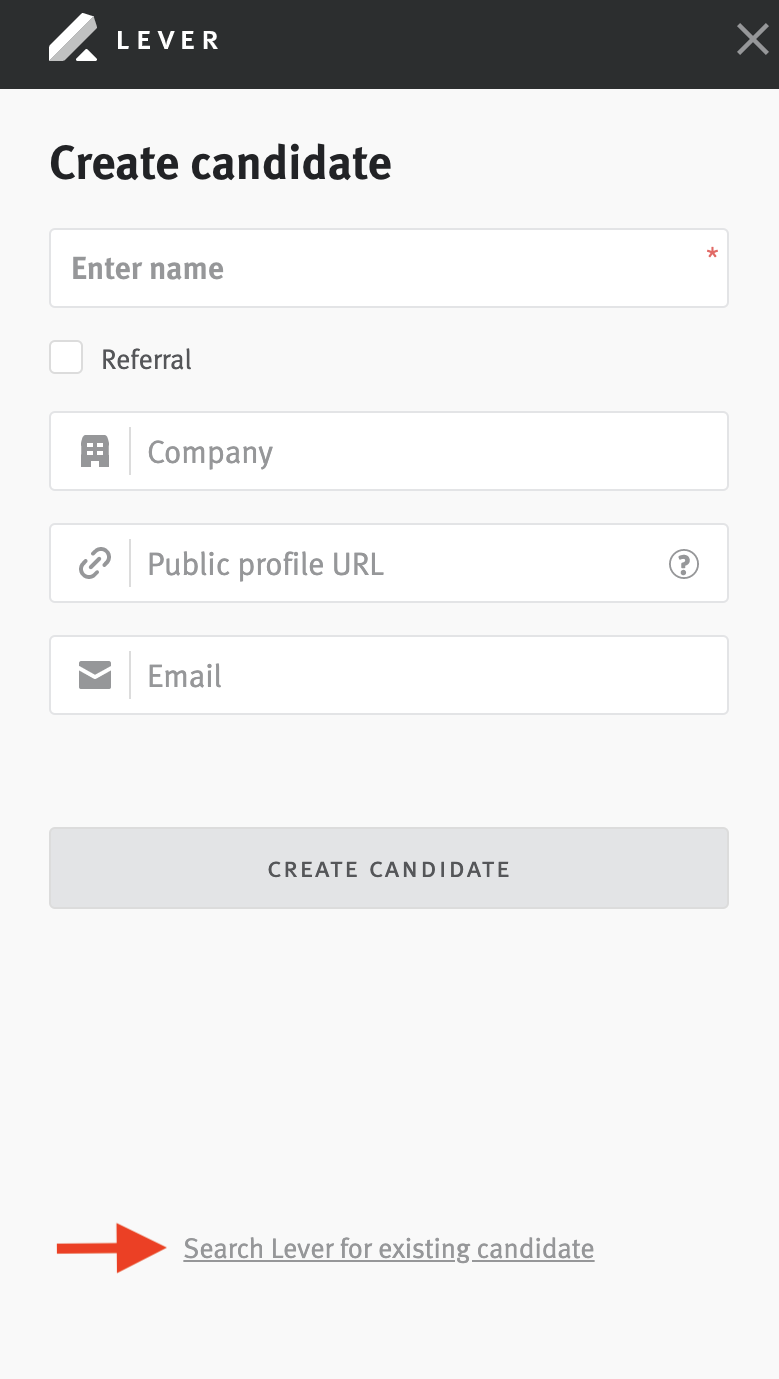Click the white diagonal pencil logo mark
This screenshot has height=1379, width=779.
(x=70, y=39)
